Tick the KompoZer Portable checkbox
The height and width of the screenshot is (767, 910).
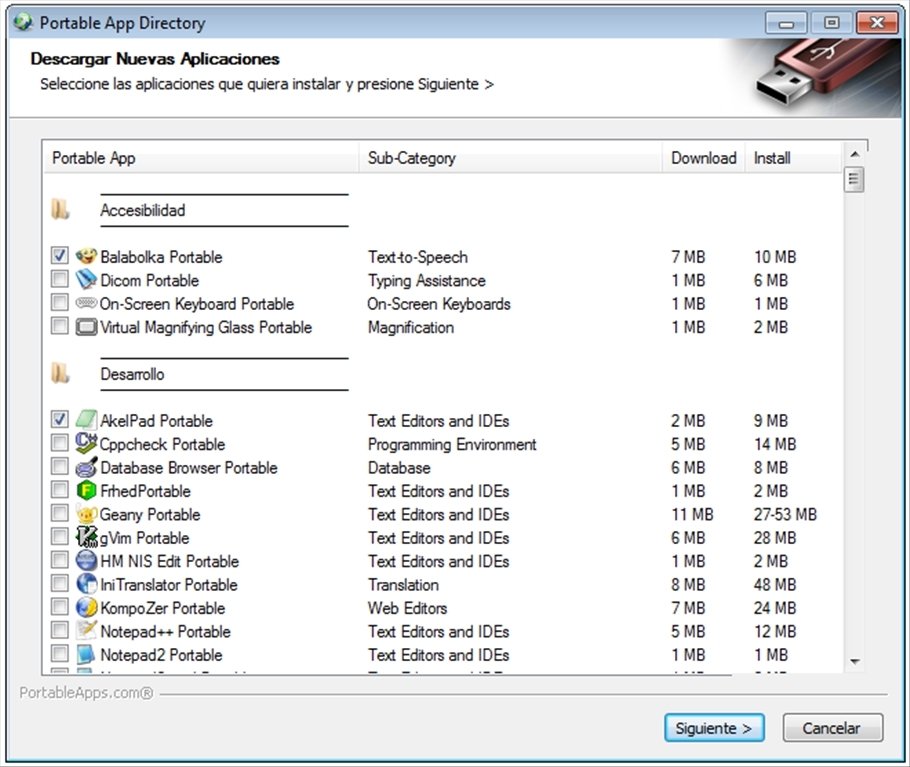coord(59,607)
